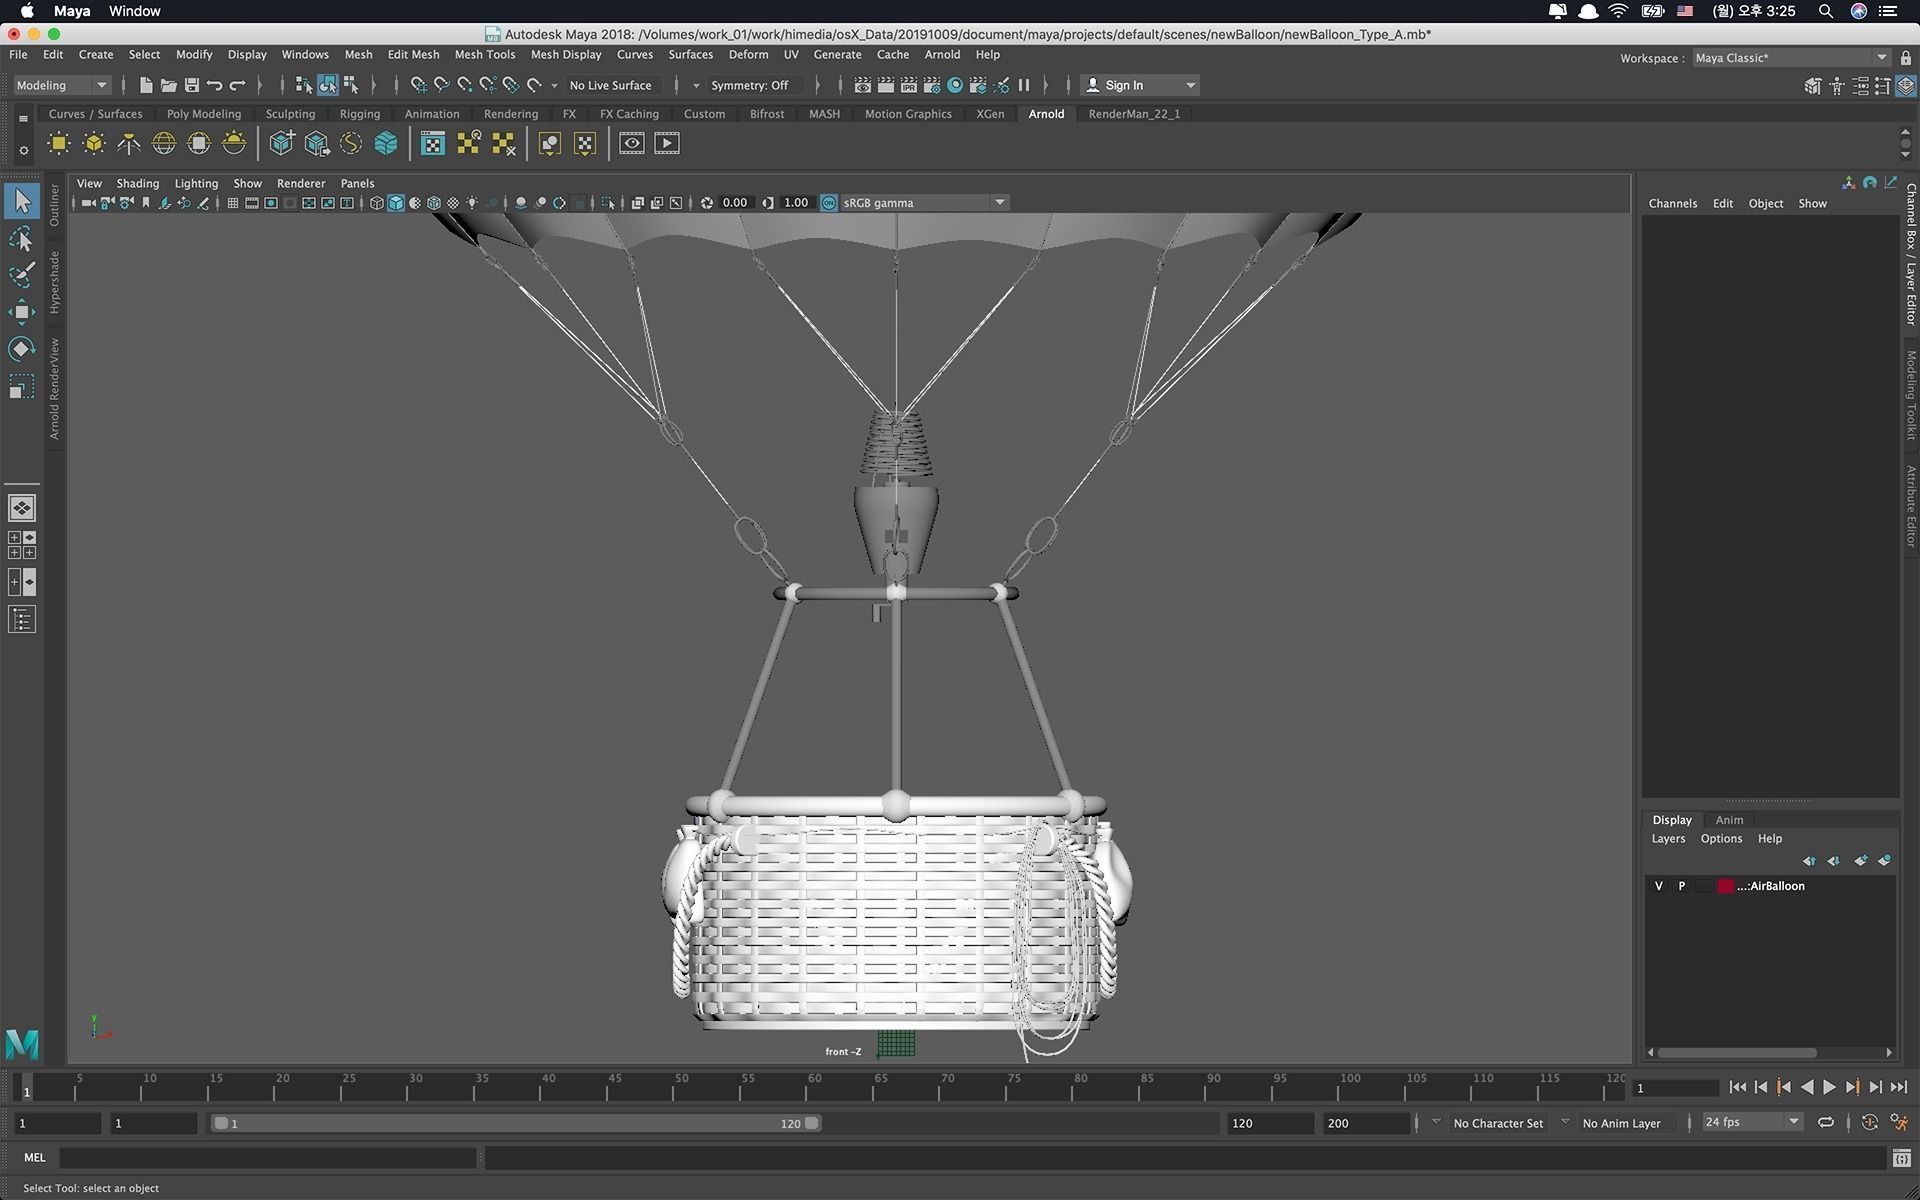
Task: Open the Modeling Toolkit side tab
Action: coord(1910,395)
